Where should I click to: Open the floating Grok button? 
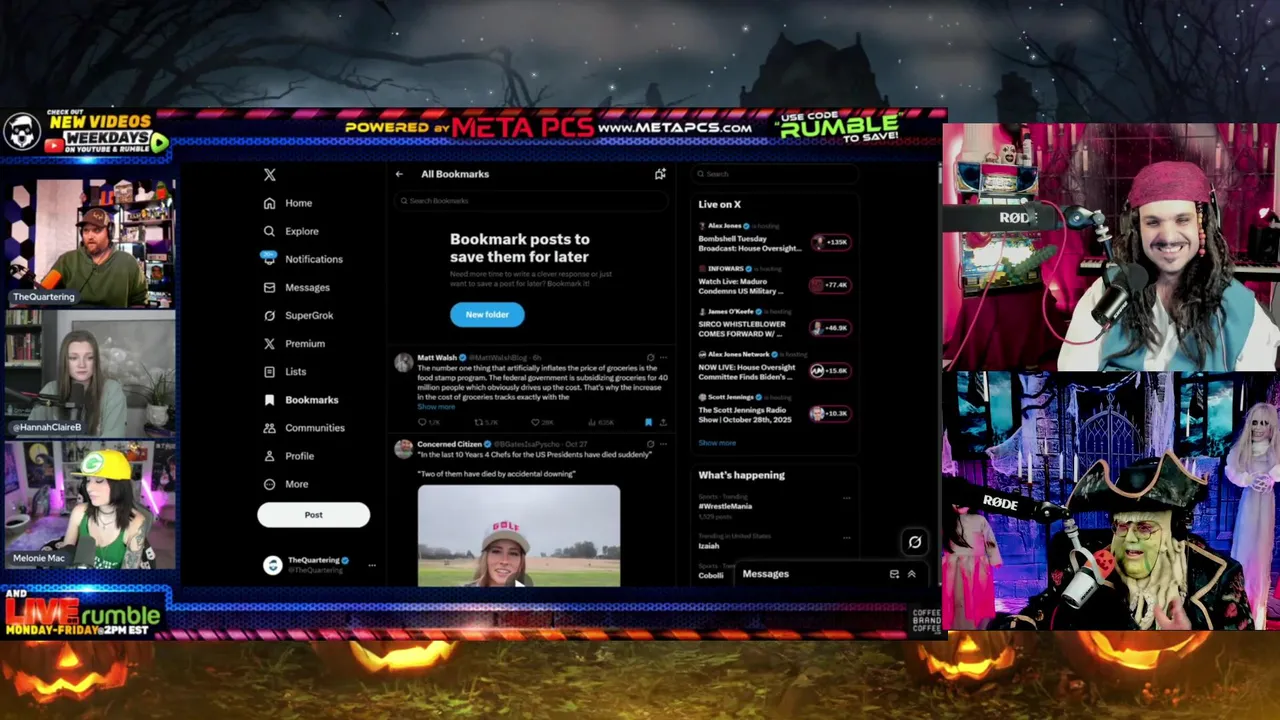click(x=914, y=542)
